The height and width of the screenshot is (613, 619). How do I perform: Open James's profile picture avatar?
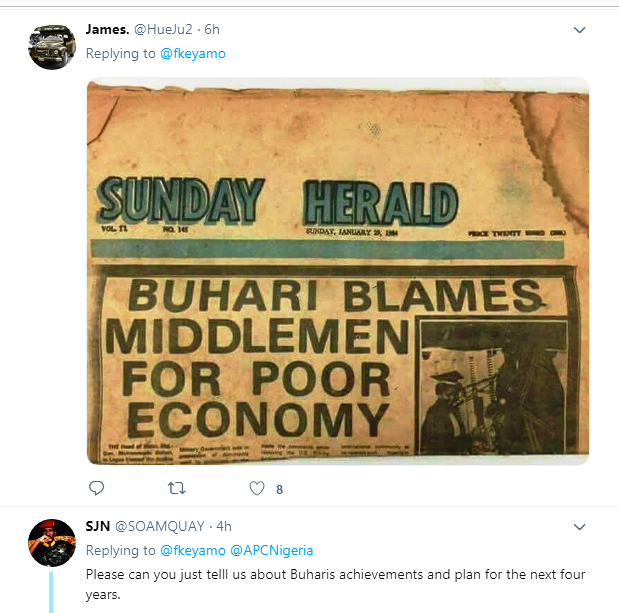point(51,45)
